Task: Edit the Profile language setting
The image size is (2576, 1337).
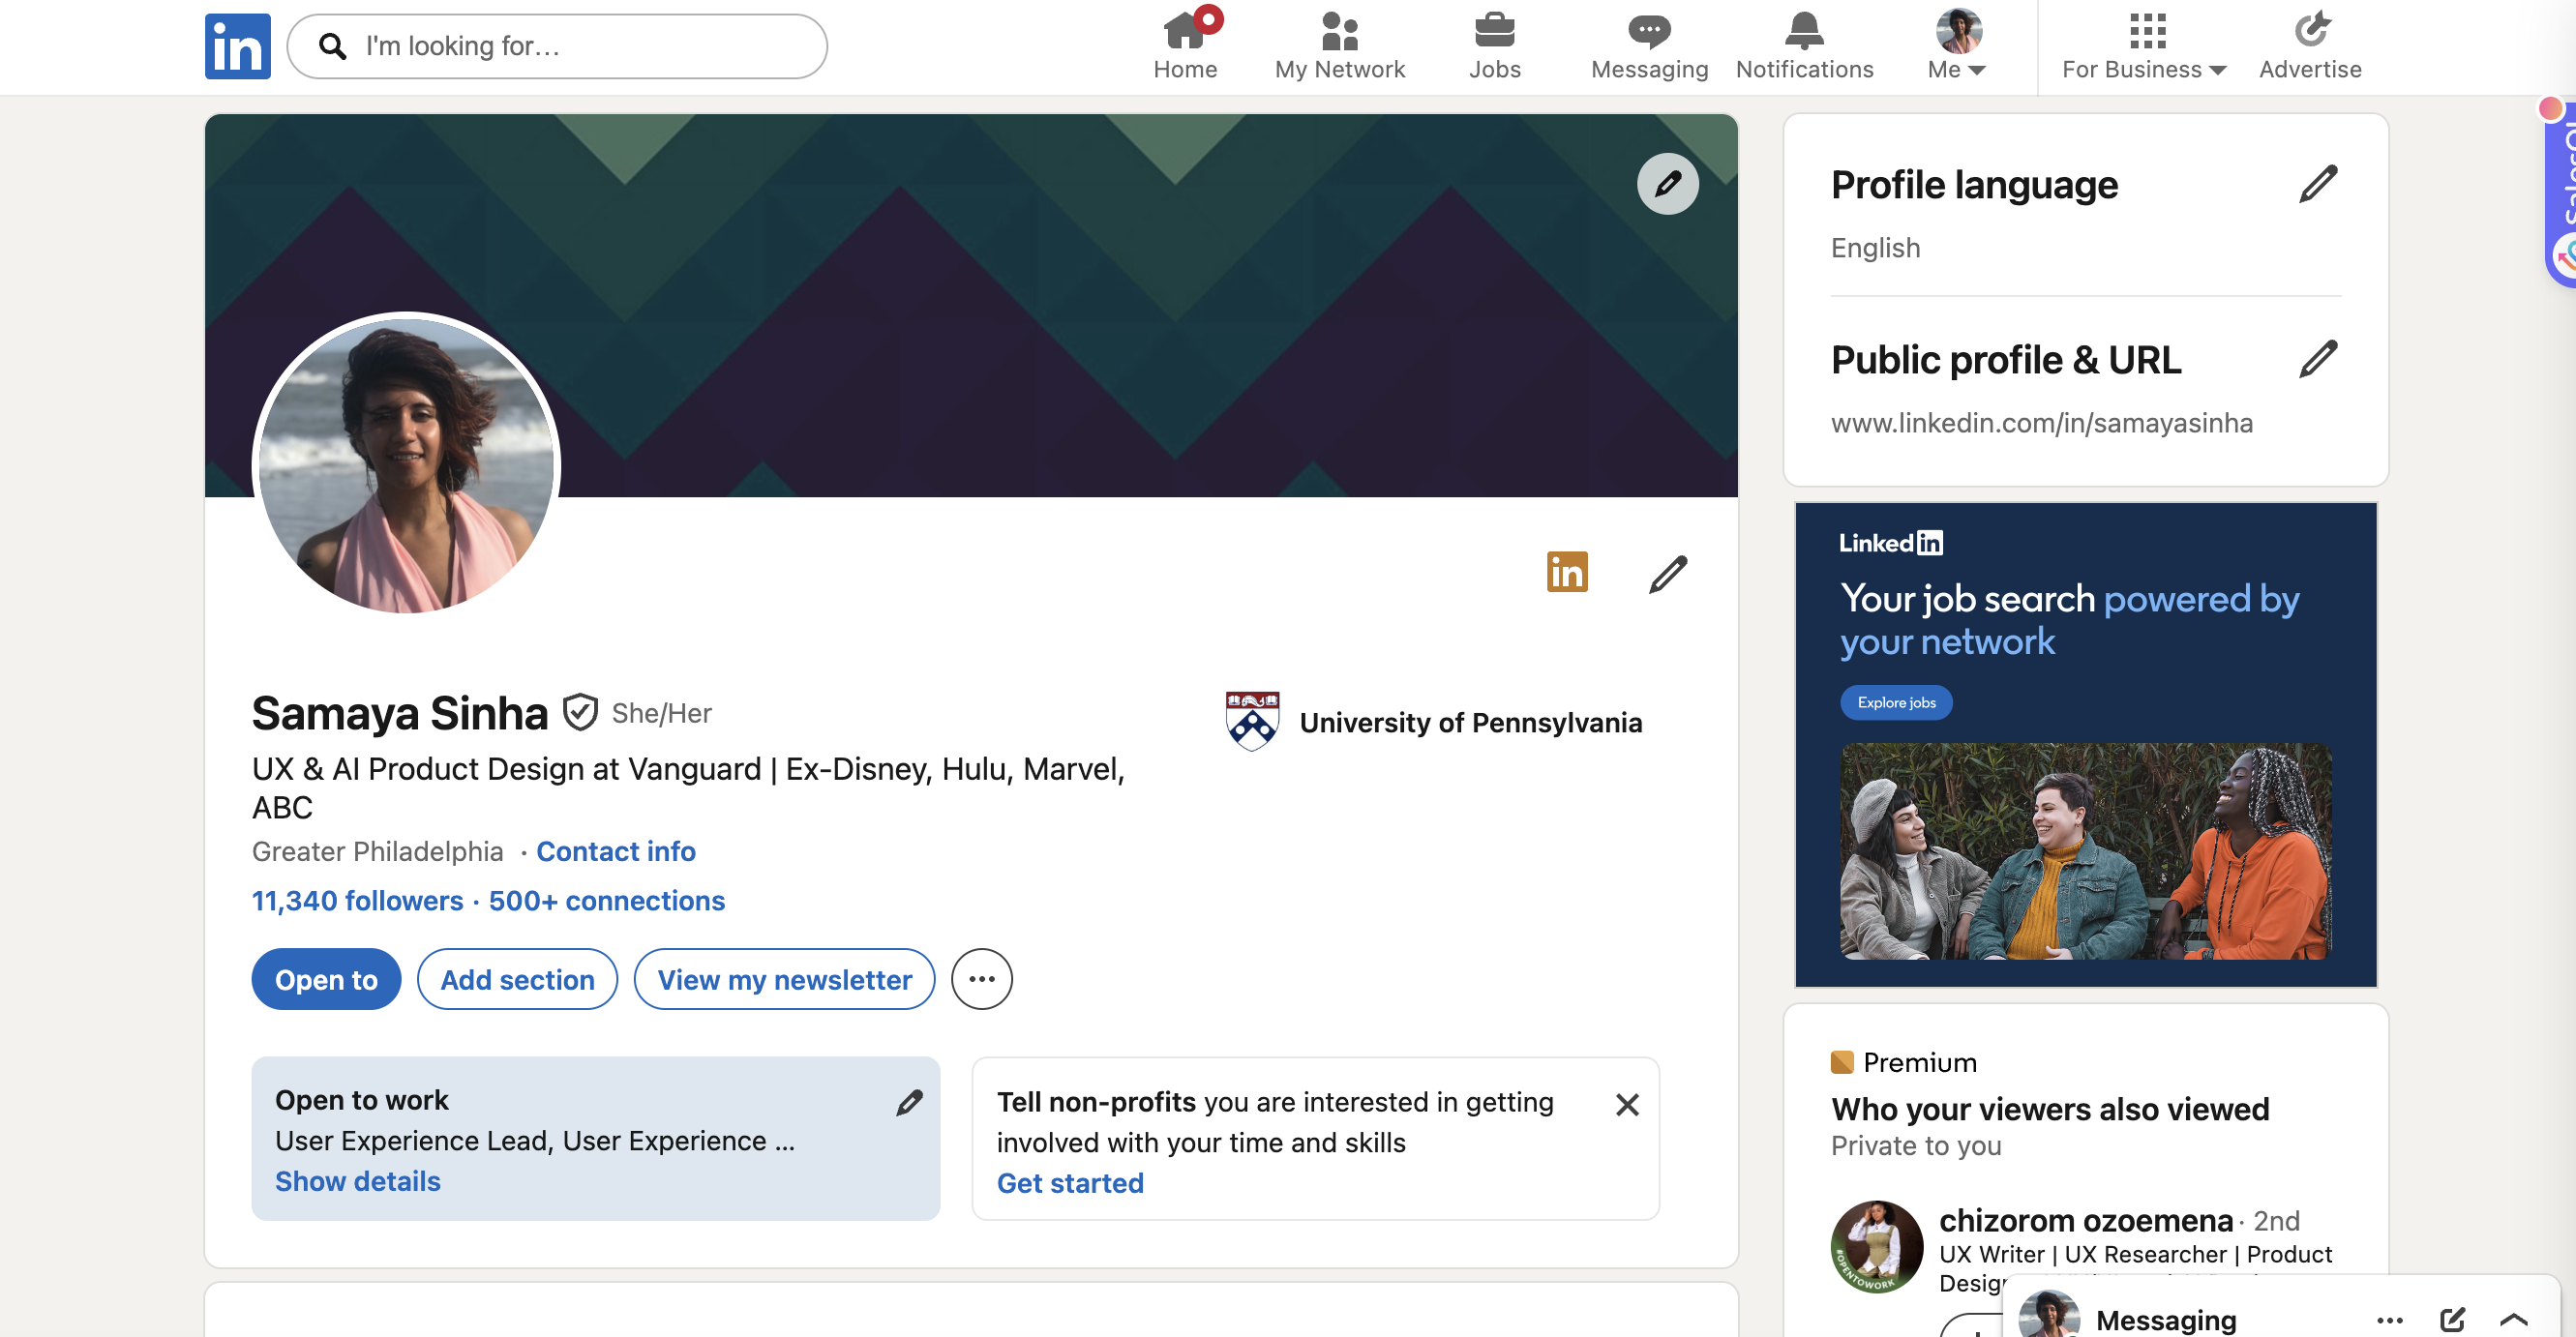Action: [x=2317, y=184]
